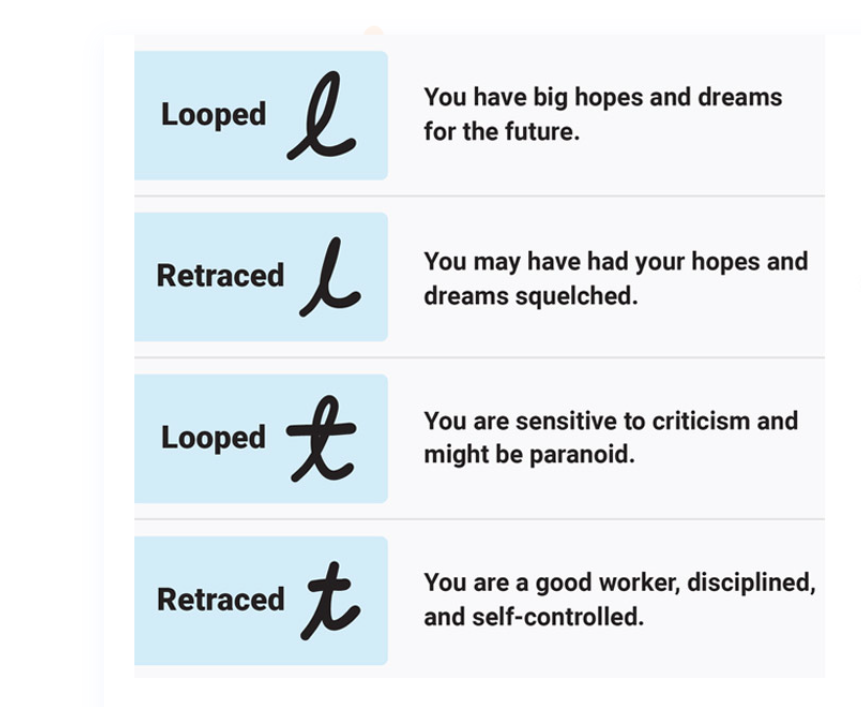
Task: Click the words "dreams squelched."
Action: 530,296
